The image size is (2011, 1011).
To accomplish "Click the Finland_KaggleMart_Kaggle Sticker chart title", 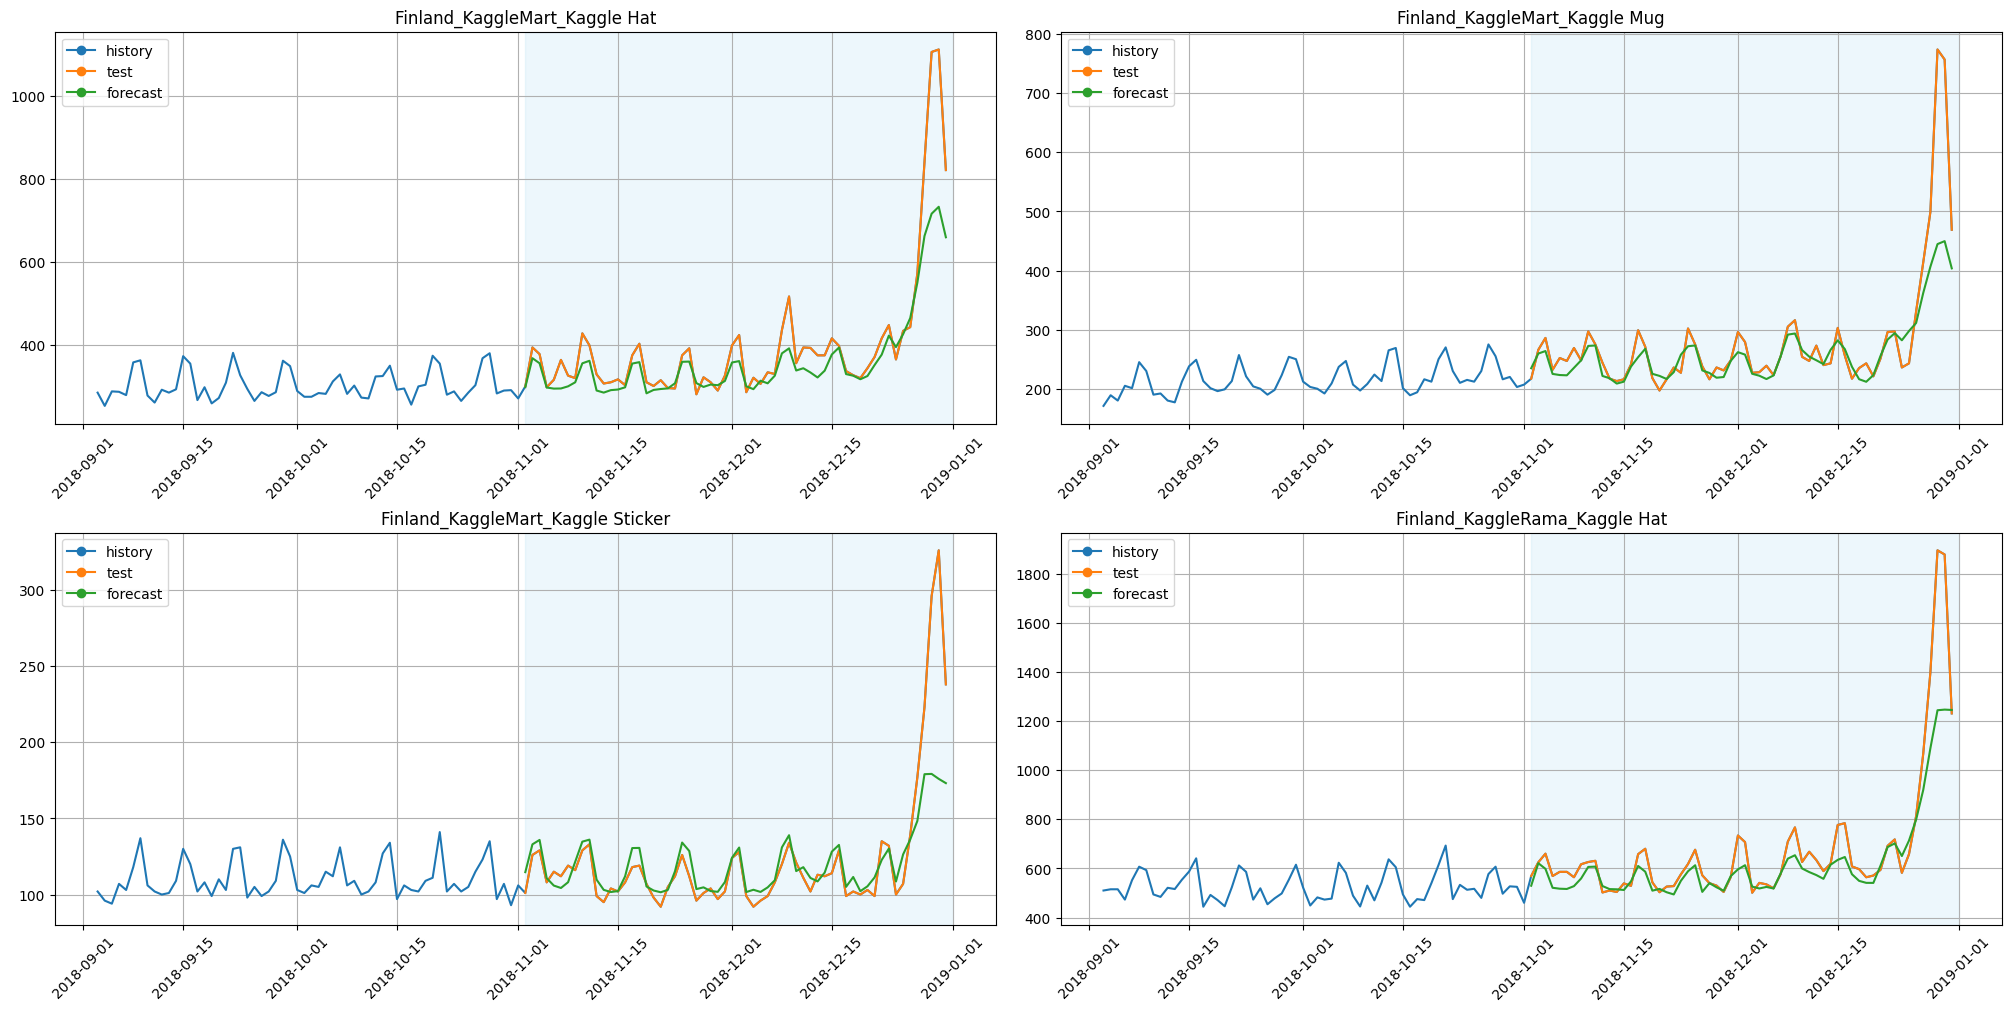I will click(x=525, y=519).
